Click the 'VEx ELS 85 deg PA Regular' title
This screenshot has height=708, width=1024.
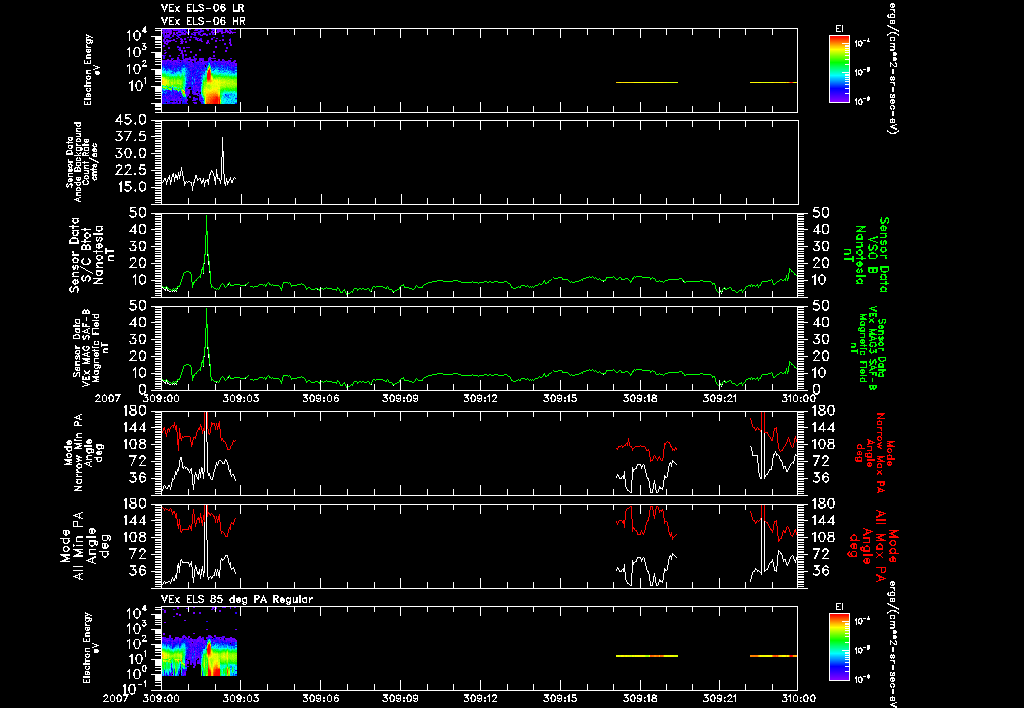pyautogui.click(x=237, y=599)
